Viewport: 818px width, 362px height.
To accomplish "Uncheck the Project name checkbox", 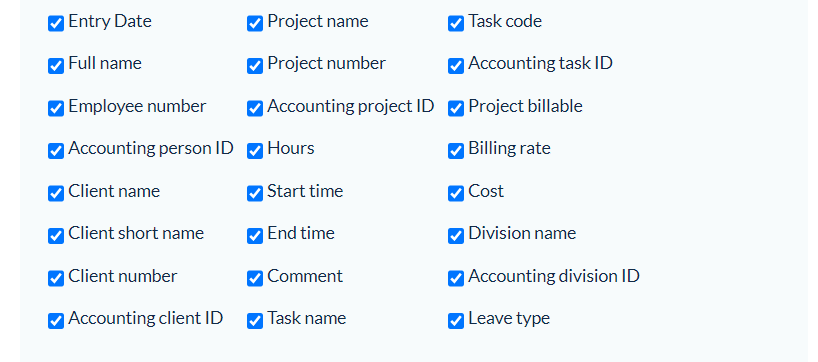I will pos(255,23).
